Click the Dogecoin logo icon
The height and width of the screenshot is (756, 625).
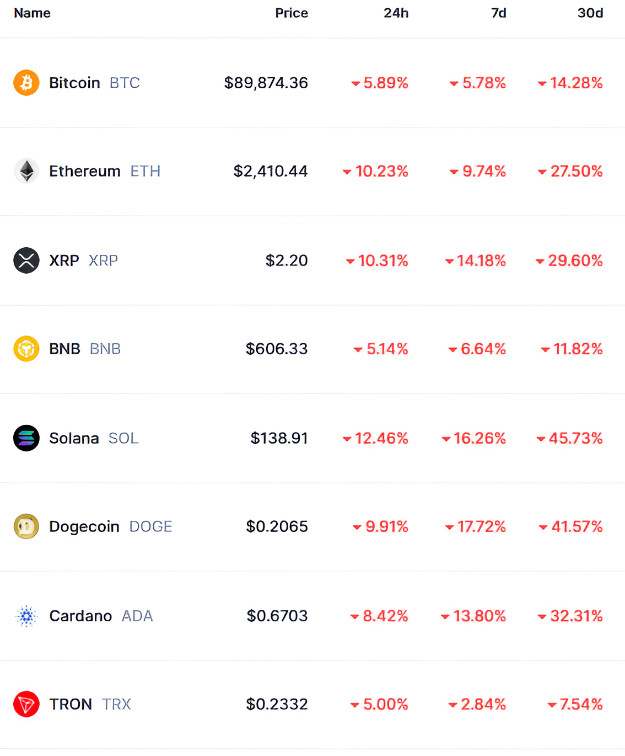pyautogui.click(x=26, y=526)
